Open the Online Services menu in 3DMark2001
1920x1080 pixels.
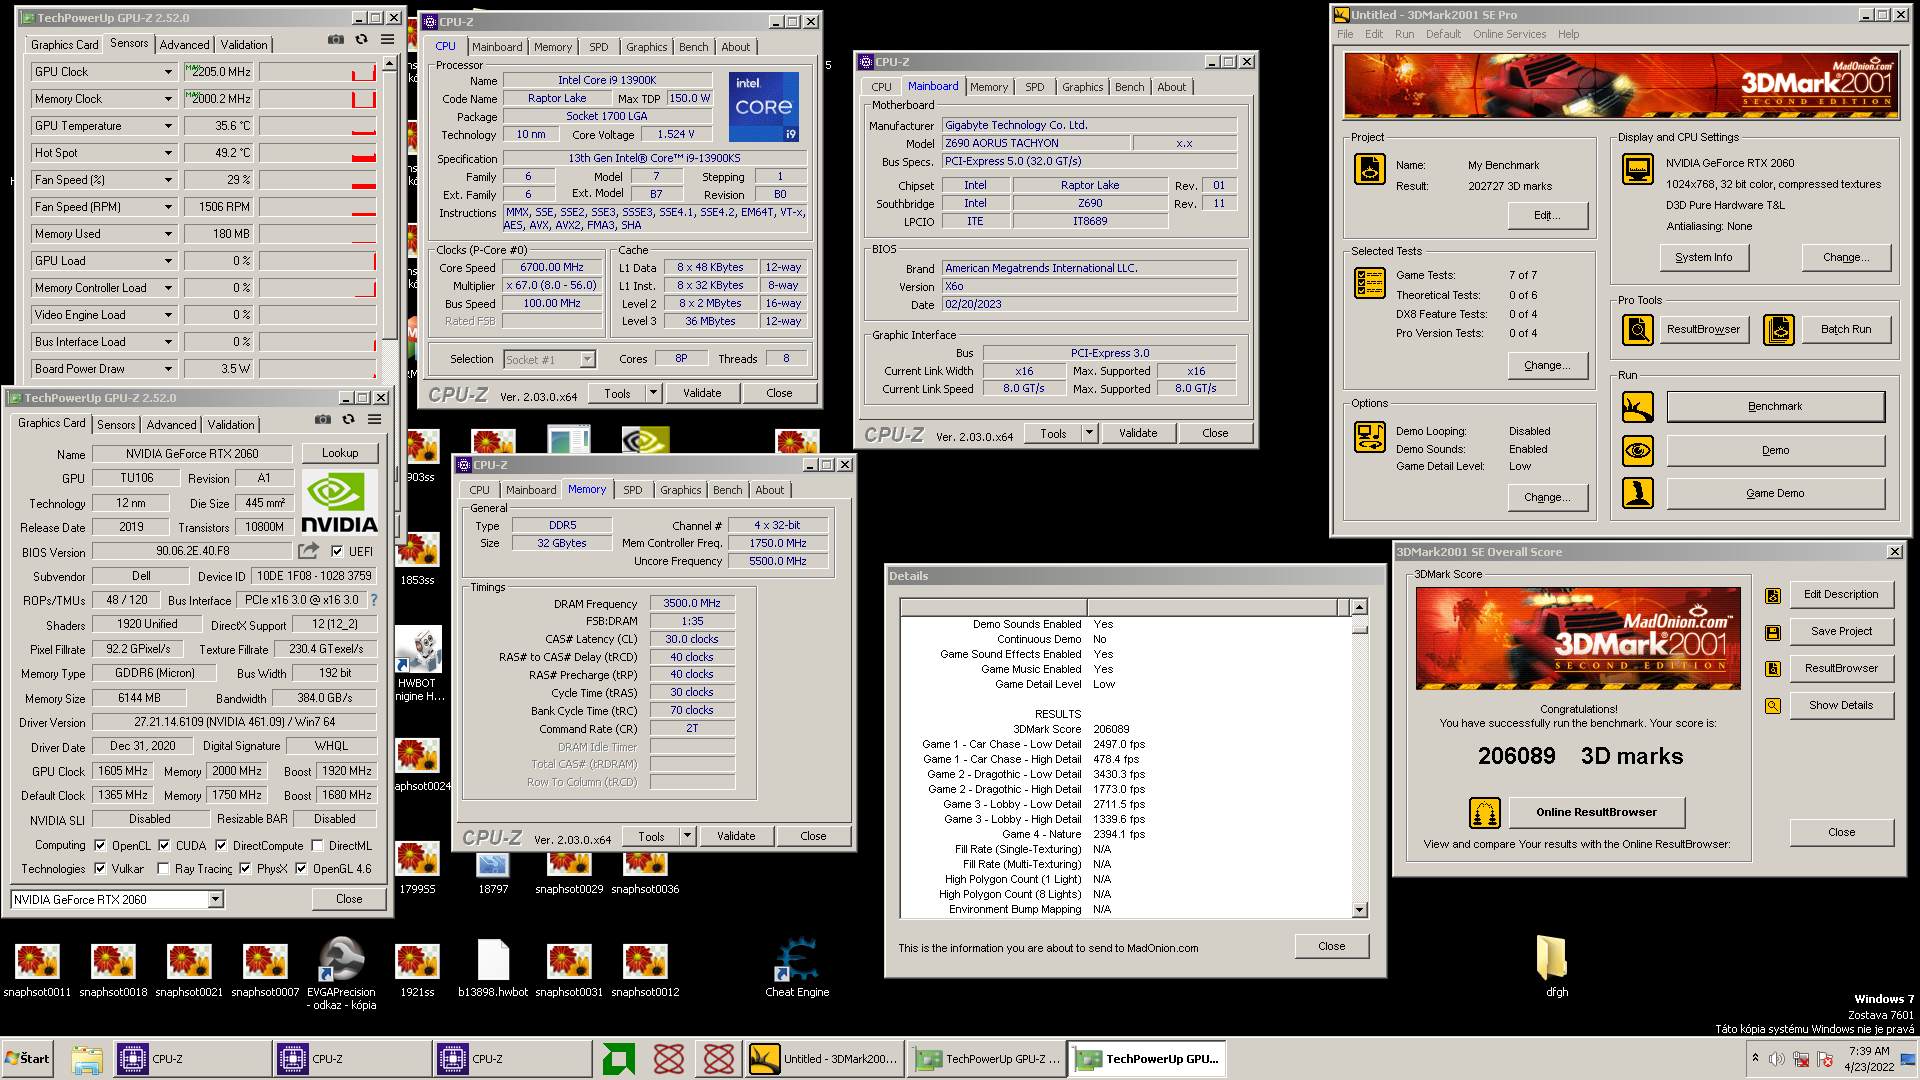(x=1509, y=34)
